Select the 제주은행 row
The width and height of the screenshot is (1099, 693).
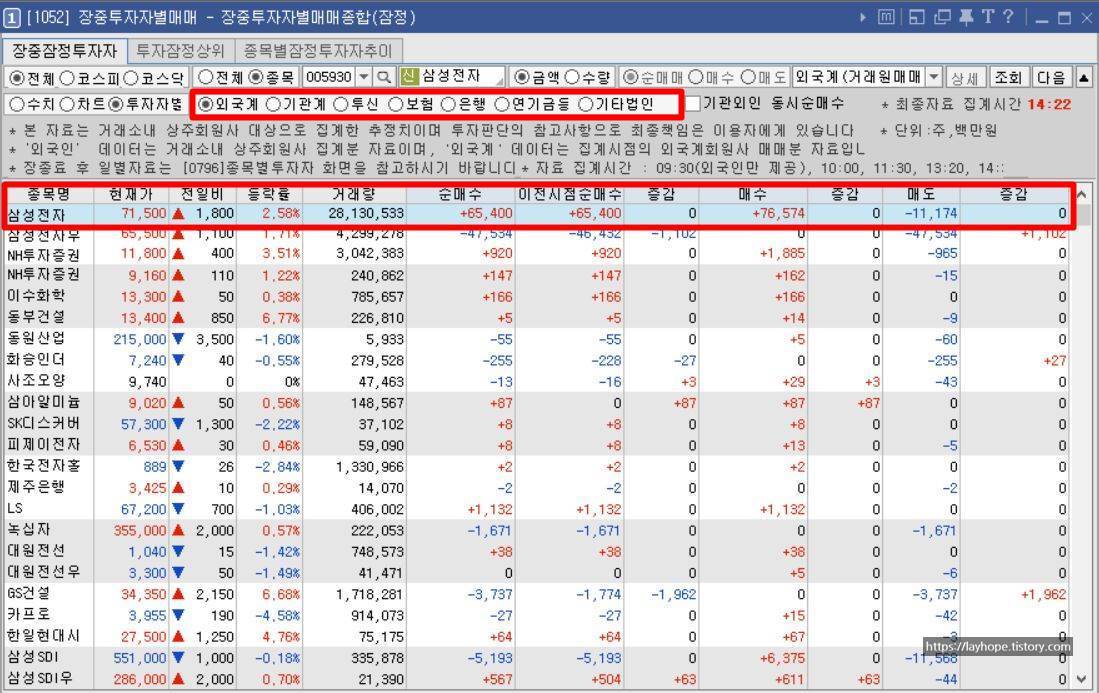tap(538, 488)
